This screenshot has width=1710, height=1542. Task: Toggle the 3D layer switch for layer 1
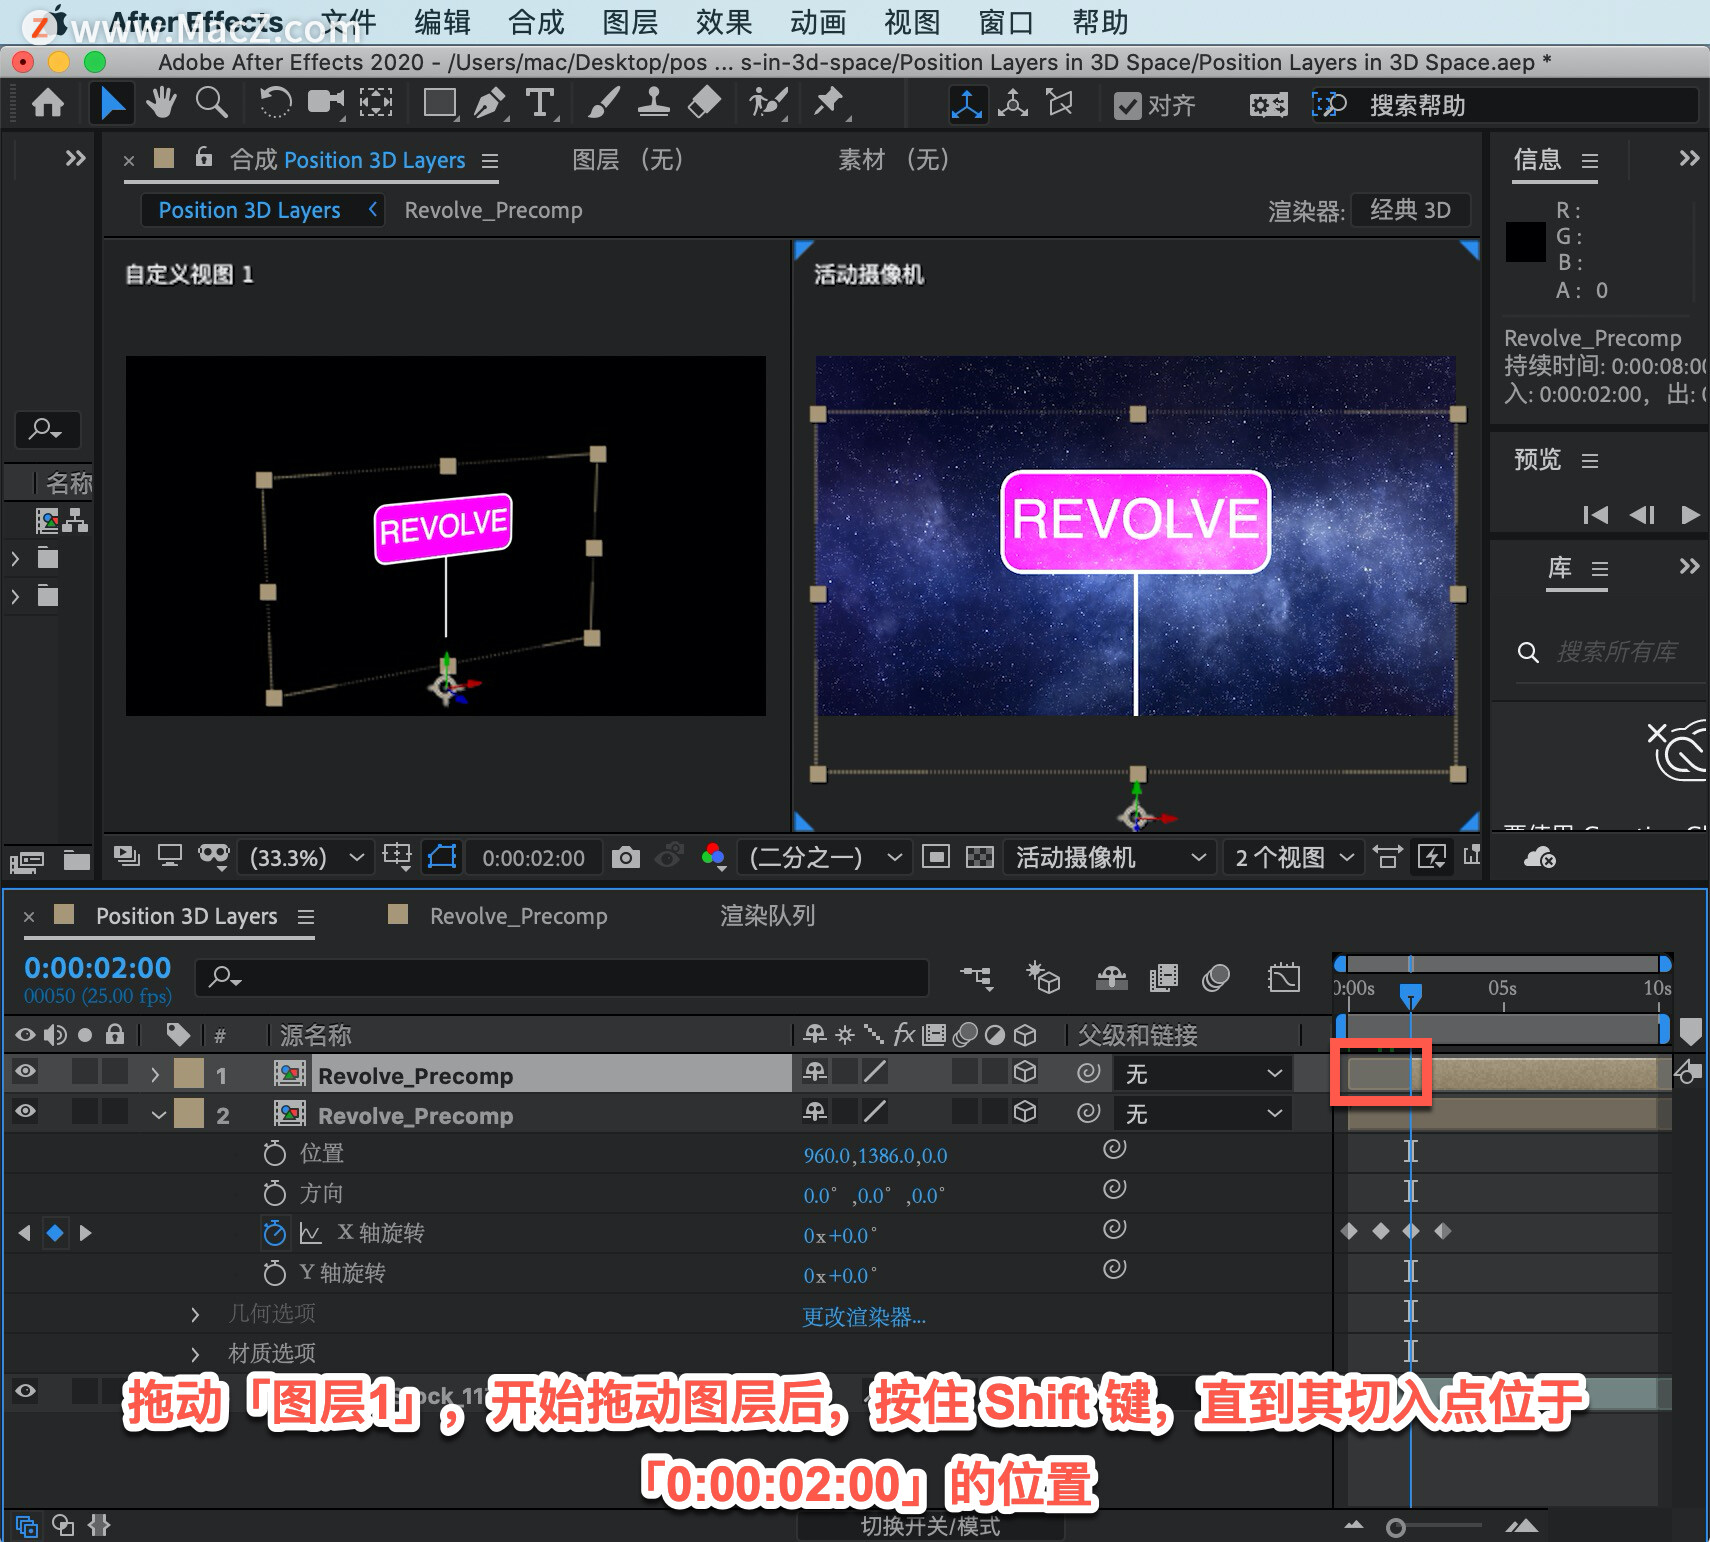[1025, 1072]
